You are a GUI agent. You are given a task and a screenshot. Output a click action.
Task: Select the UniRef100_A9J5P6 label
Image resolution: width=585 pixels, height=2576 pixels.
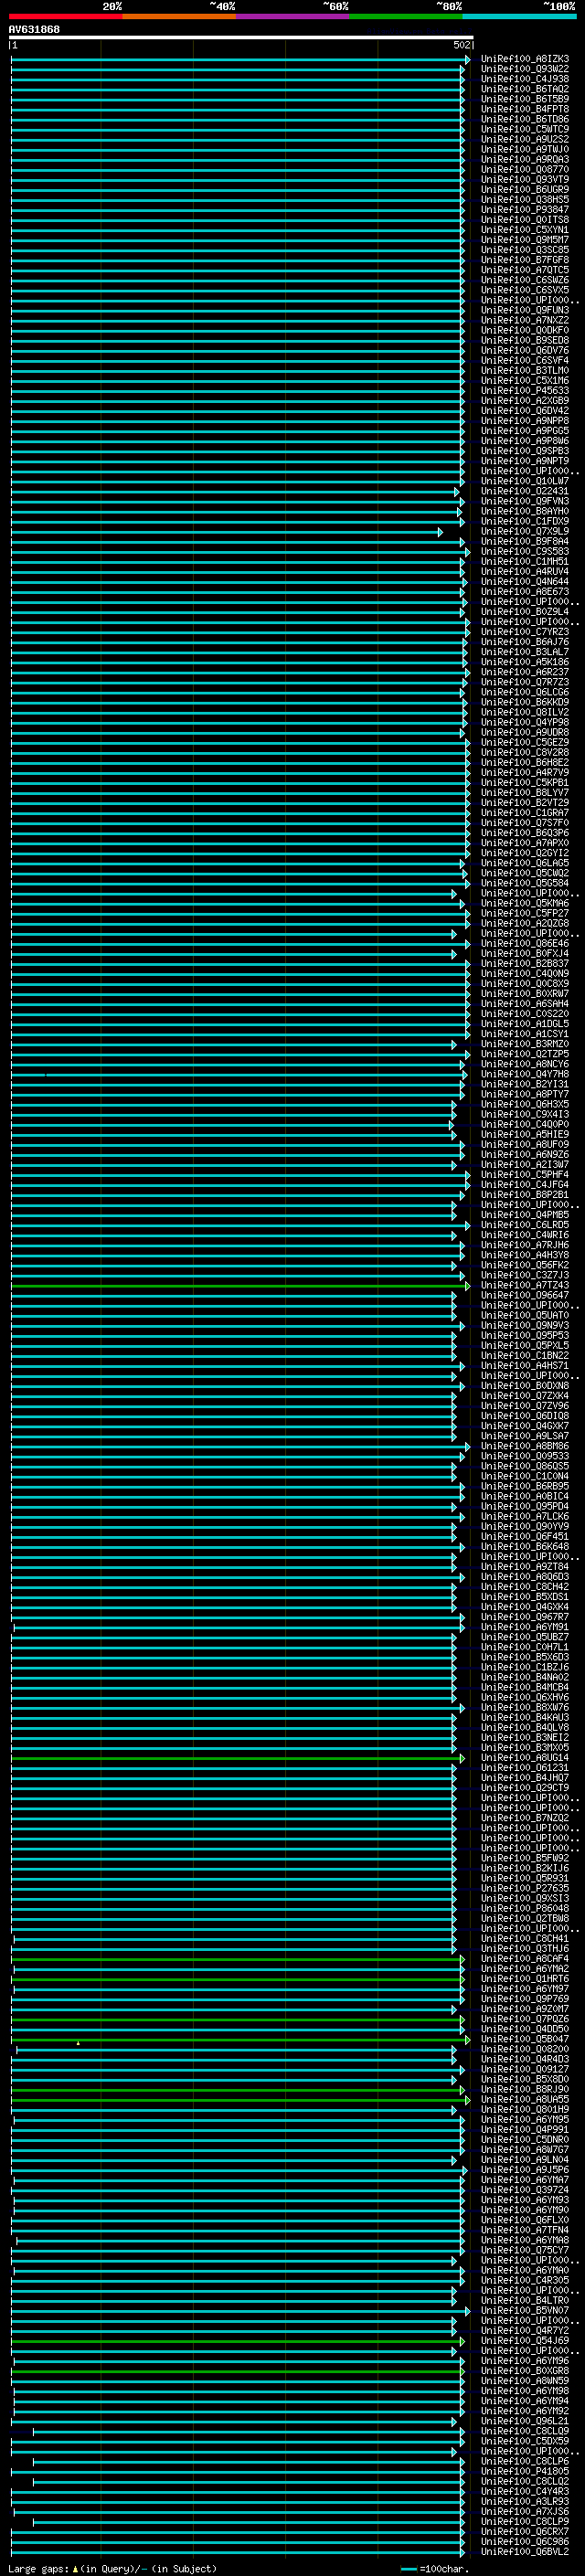click(524, 2170)
